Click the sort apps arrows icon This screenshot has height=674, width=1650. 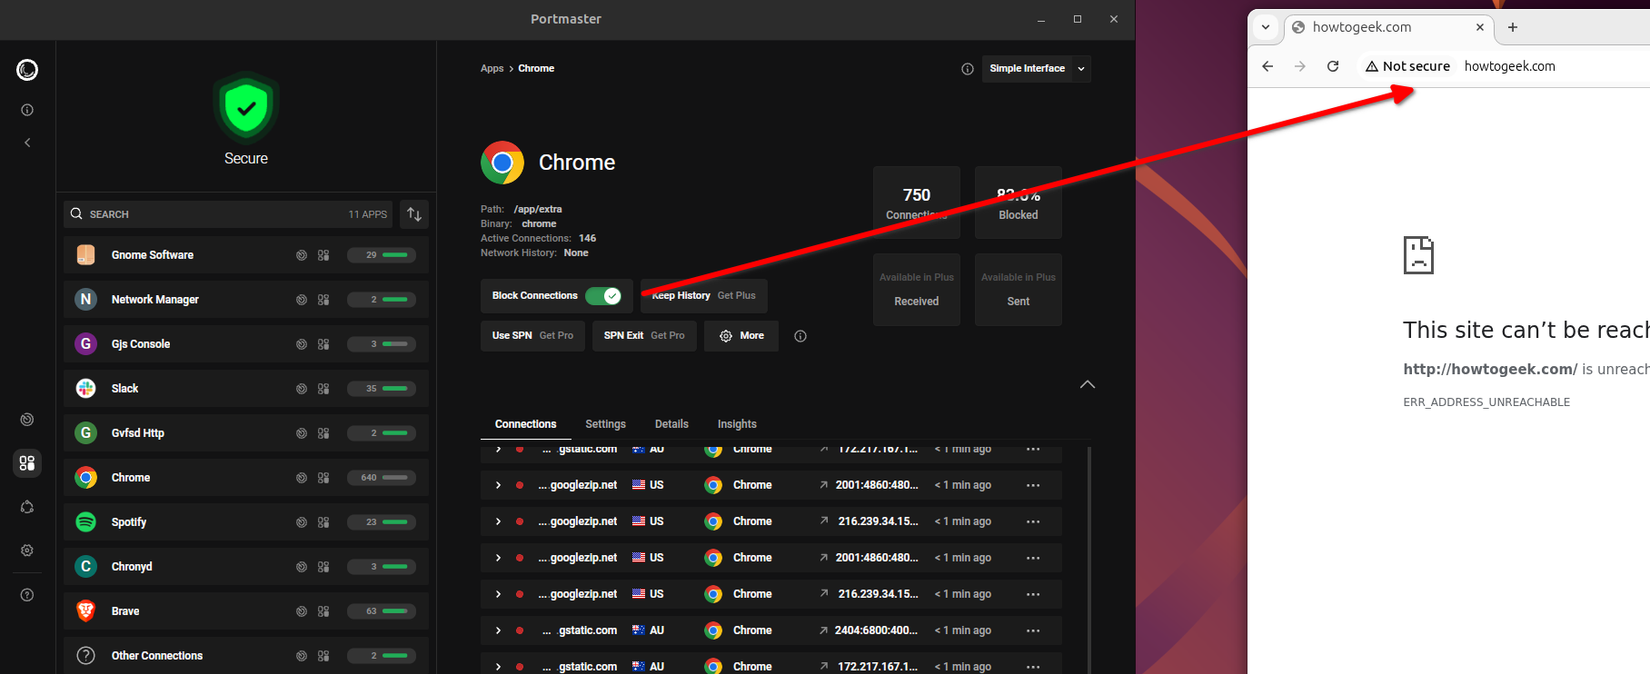414,214
